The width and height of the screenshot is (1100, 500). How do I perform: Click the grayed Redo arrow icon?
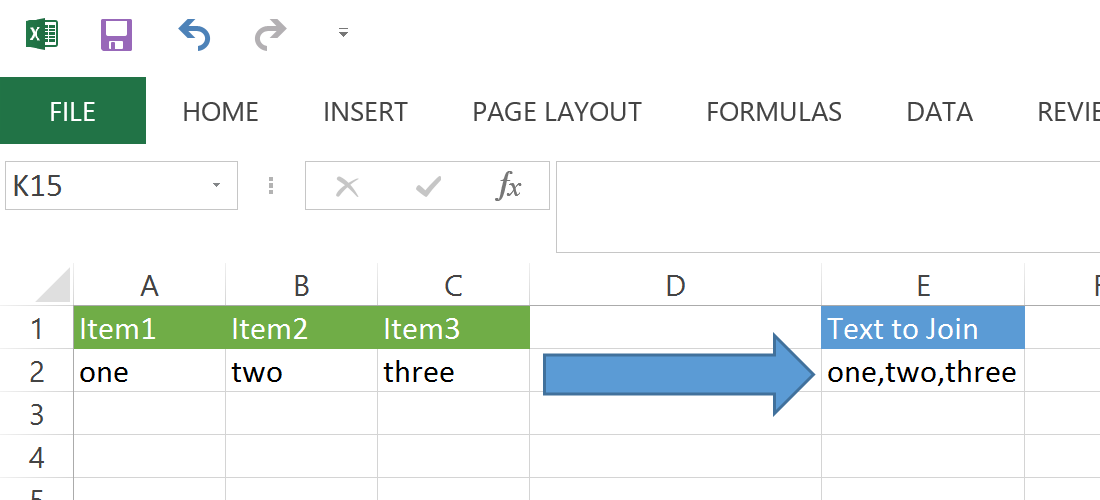(x=271, y=34)
